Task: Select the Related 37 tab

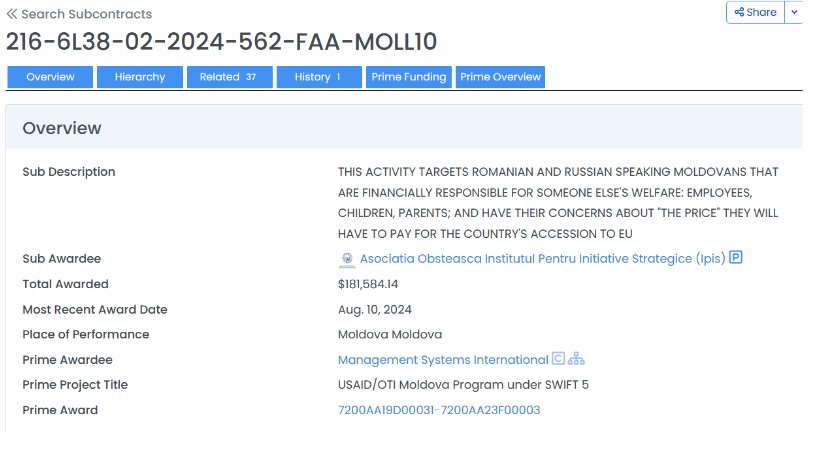Action: (229, 77)
